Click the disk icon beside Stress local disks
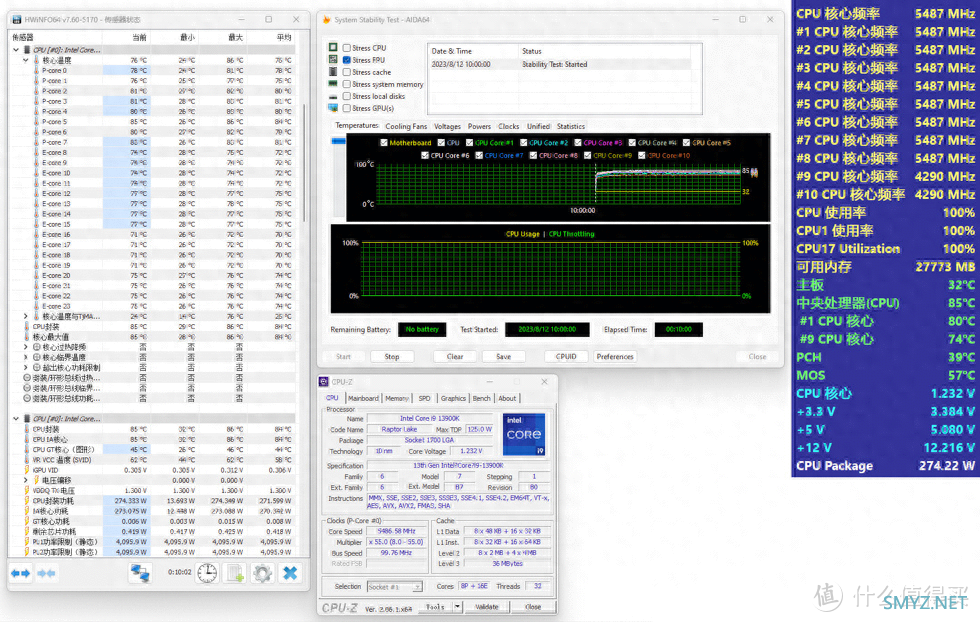 tap(333, 96)
